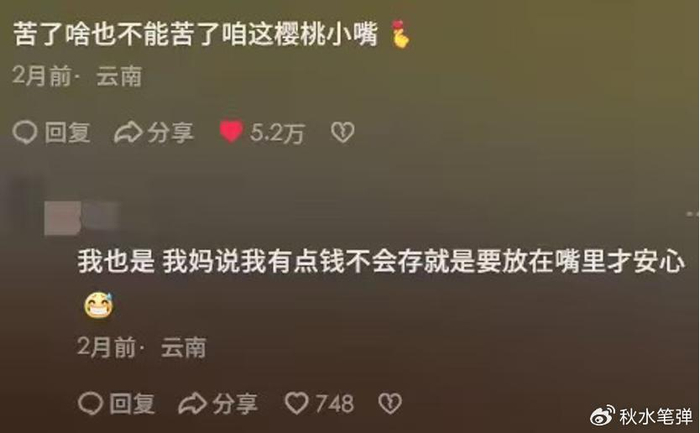The image size is (700, 433).
Task: Tap the 5.2万 like count
Action: (x=277, y=133)
